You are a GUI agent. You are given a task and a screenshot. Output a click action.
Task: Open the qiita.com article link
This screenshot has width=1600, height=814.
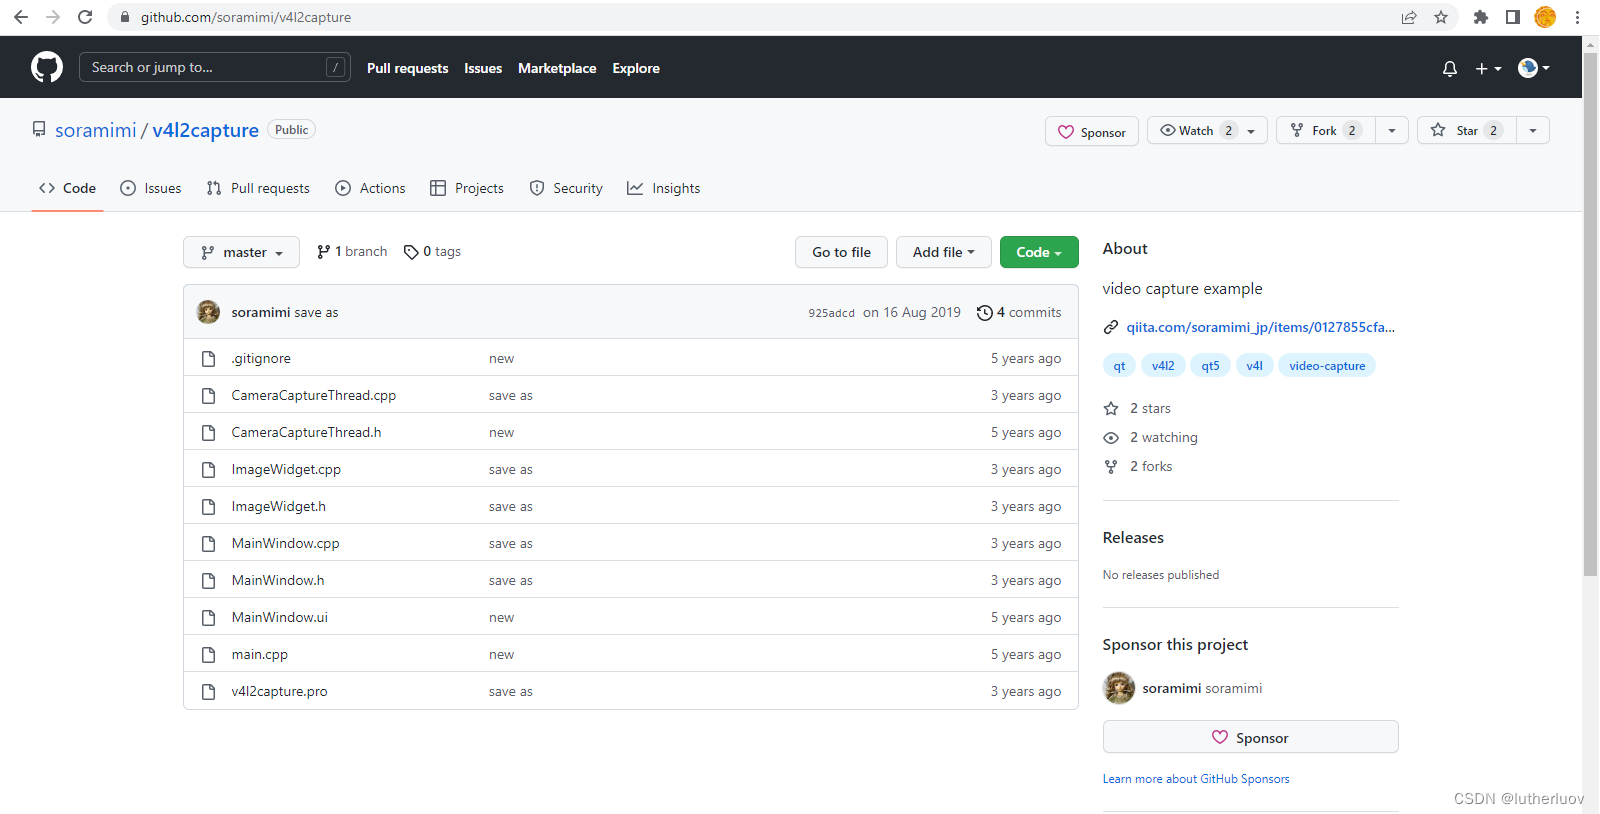(1260, 327)
